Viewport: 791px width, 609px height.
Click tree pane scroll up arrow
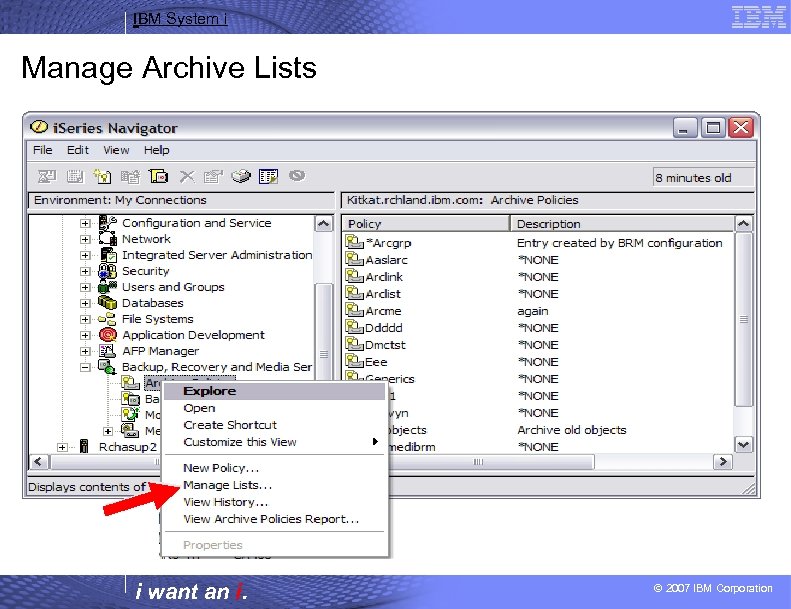click(x=323, y=223)
